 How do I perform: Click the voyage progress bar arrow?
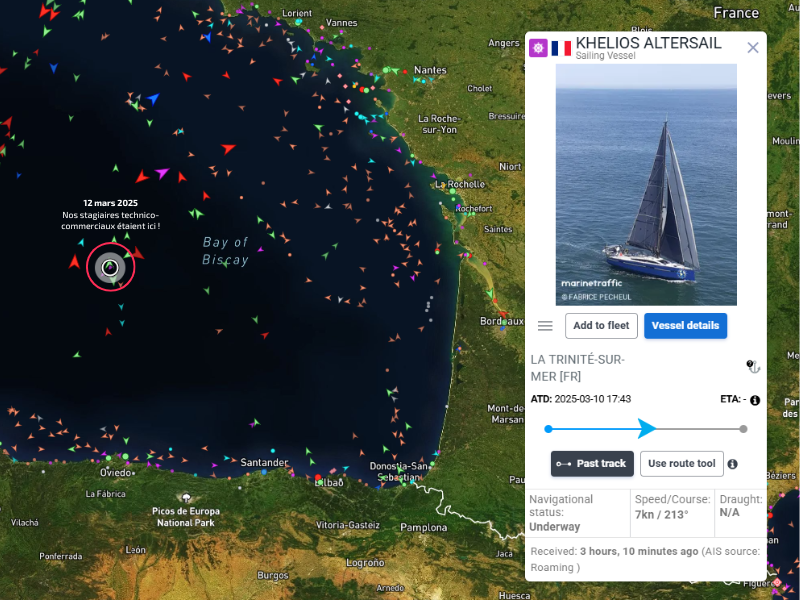click(x=647, y=429)
